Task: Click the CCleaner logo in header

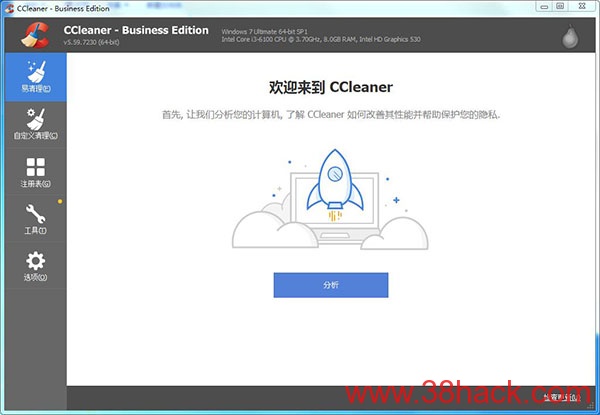Action: (35, 35)
